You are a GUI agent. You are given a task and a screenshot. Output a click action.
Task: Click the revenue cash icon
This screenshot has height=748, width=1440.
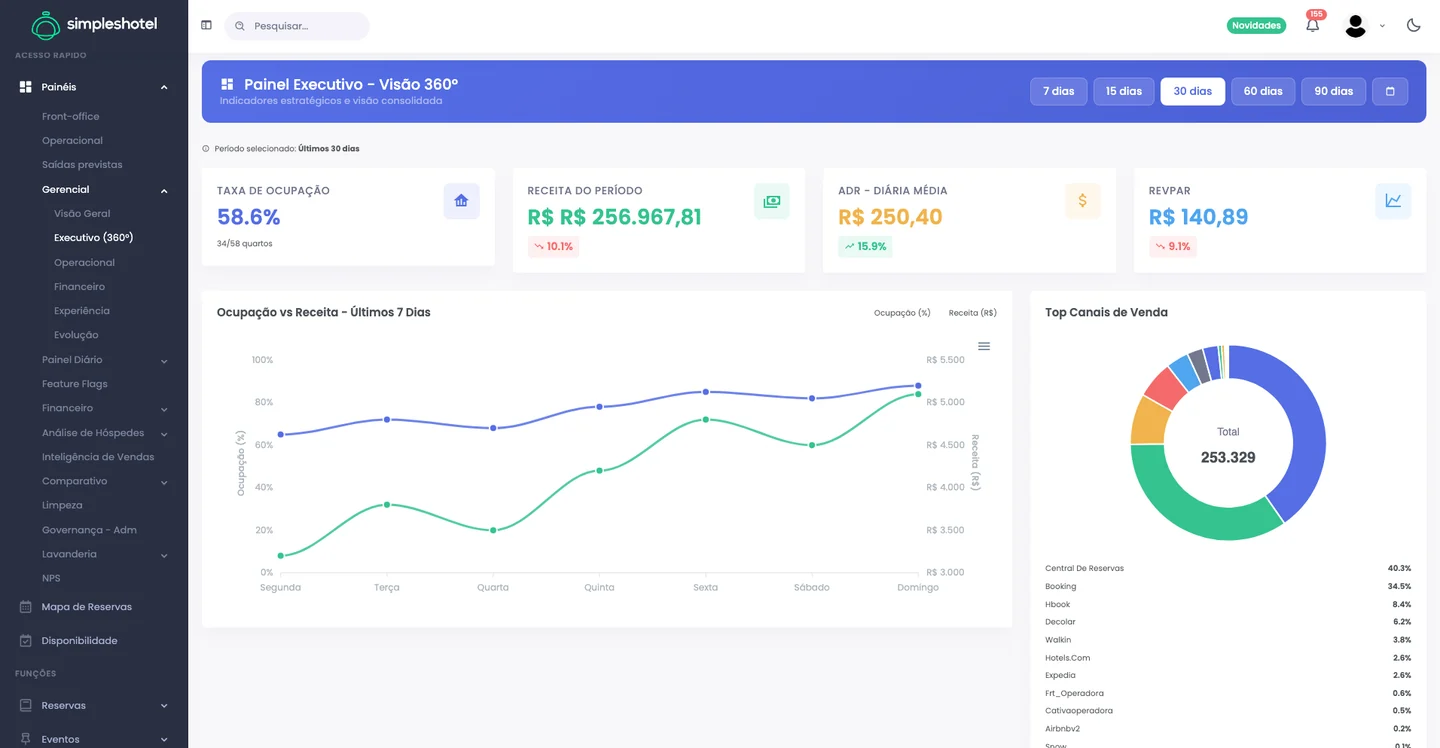point(772,201)
